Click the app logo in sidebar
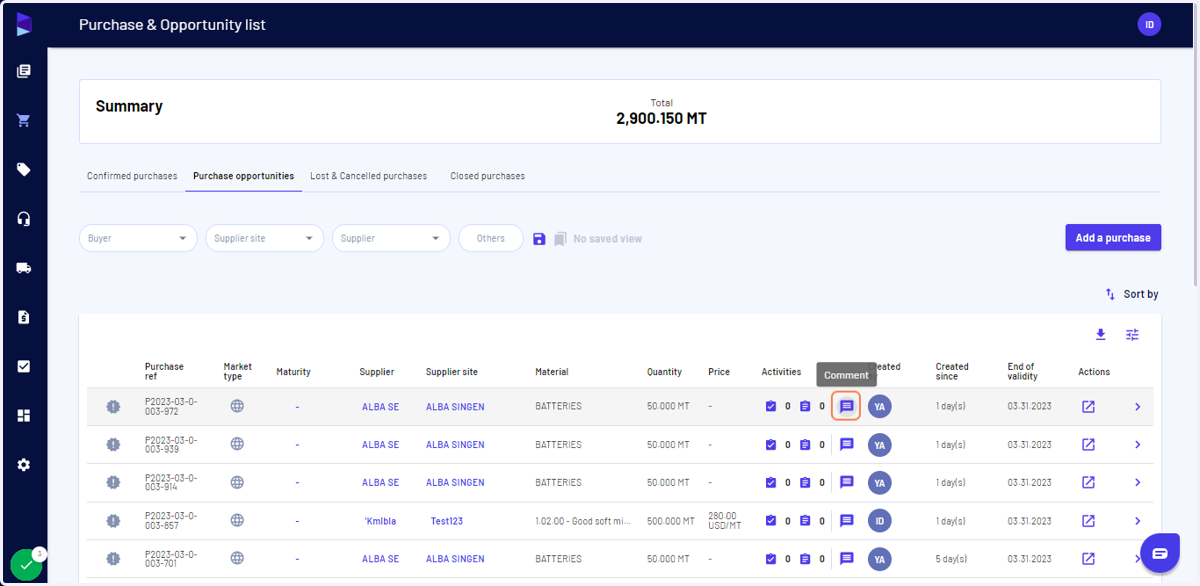1200x586 pixels. pos(24,24)
